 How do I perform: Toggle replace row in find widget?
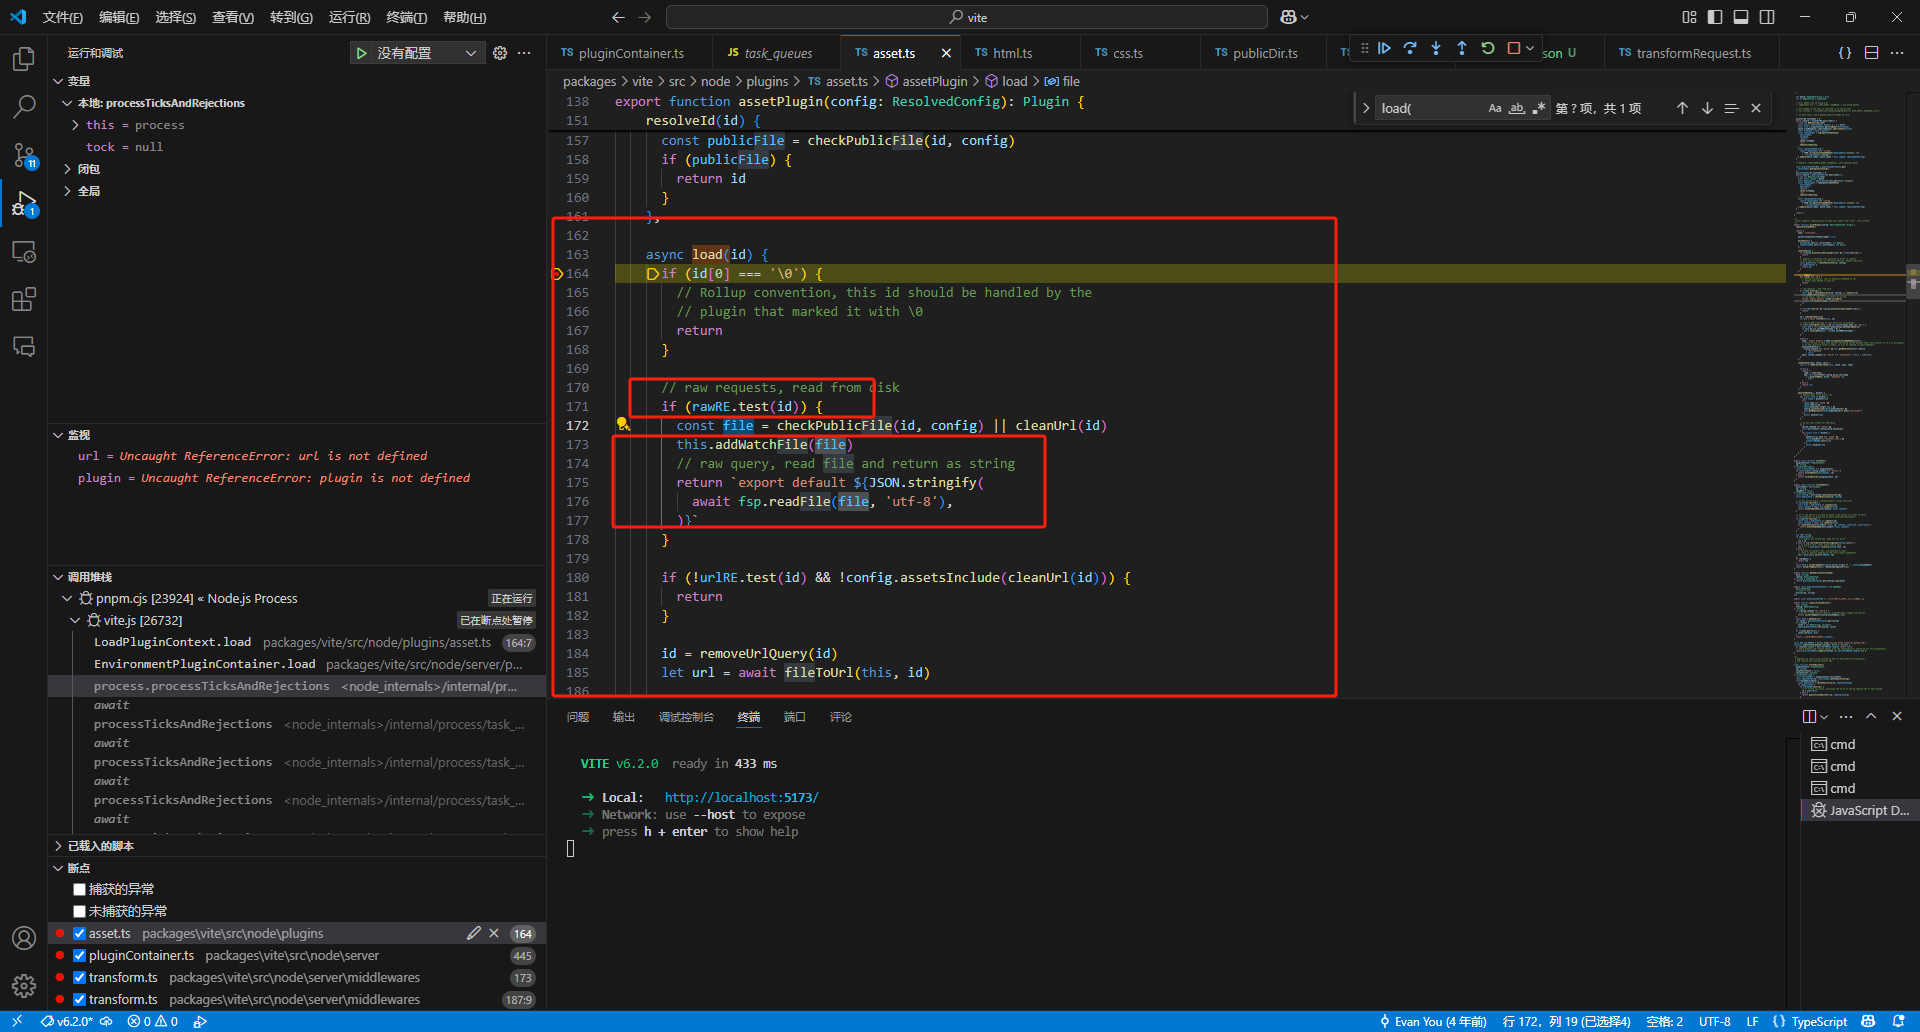tap(1366, 108)
